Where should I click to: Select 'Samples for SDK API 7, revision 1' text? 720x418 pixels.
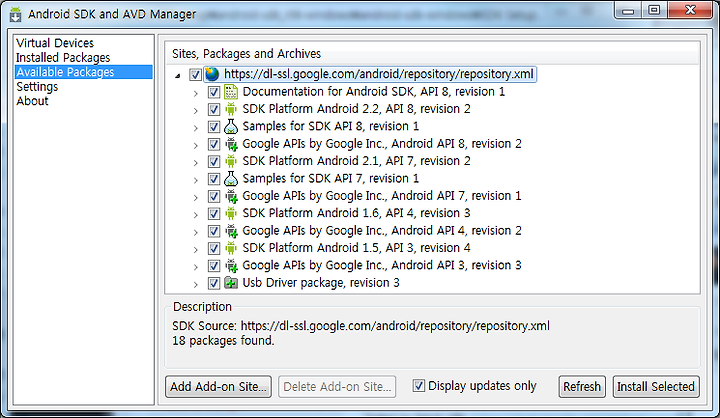331,178
